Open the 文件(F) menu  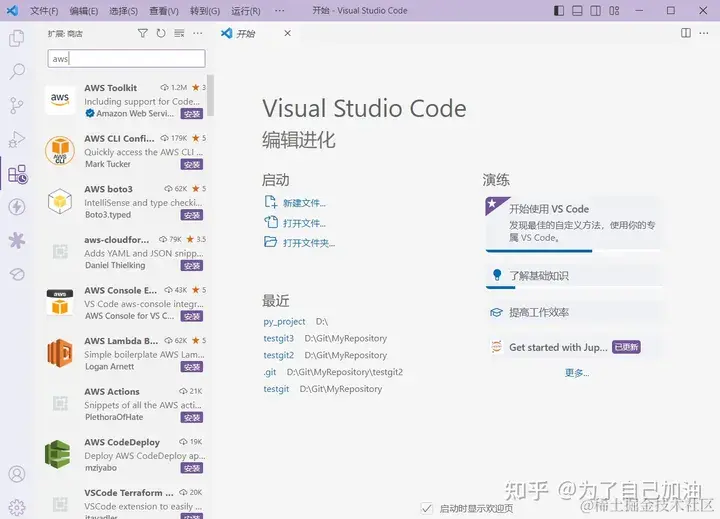44,11
